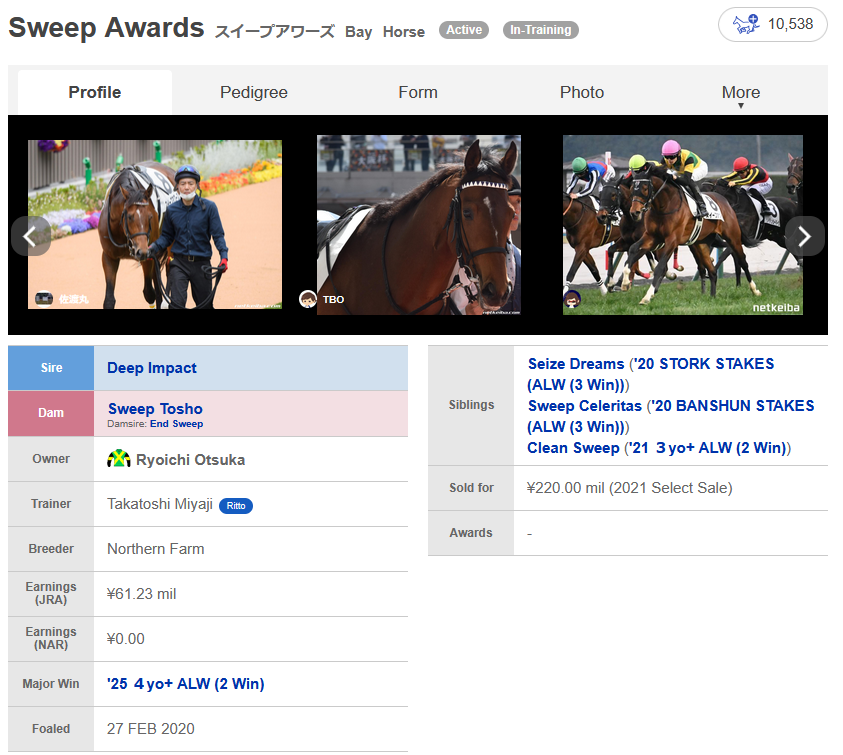Click the owner silks icon beside Ryoichi Otsuka

click(x=119, y=459)
